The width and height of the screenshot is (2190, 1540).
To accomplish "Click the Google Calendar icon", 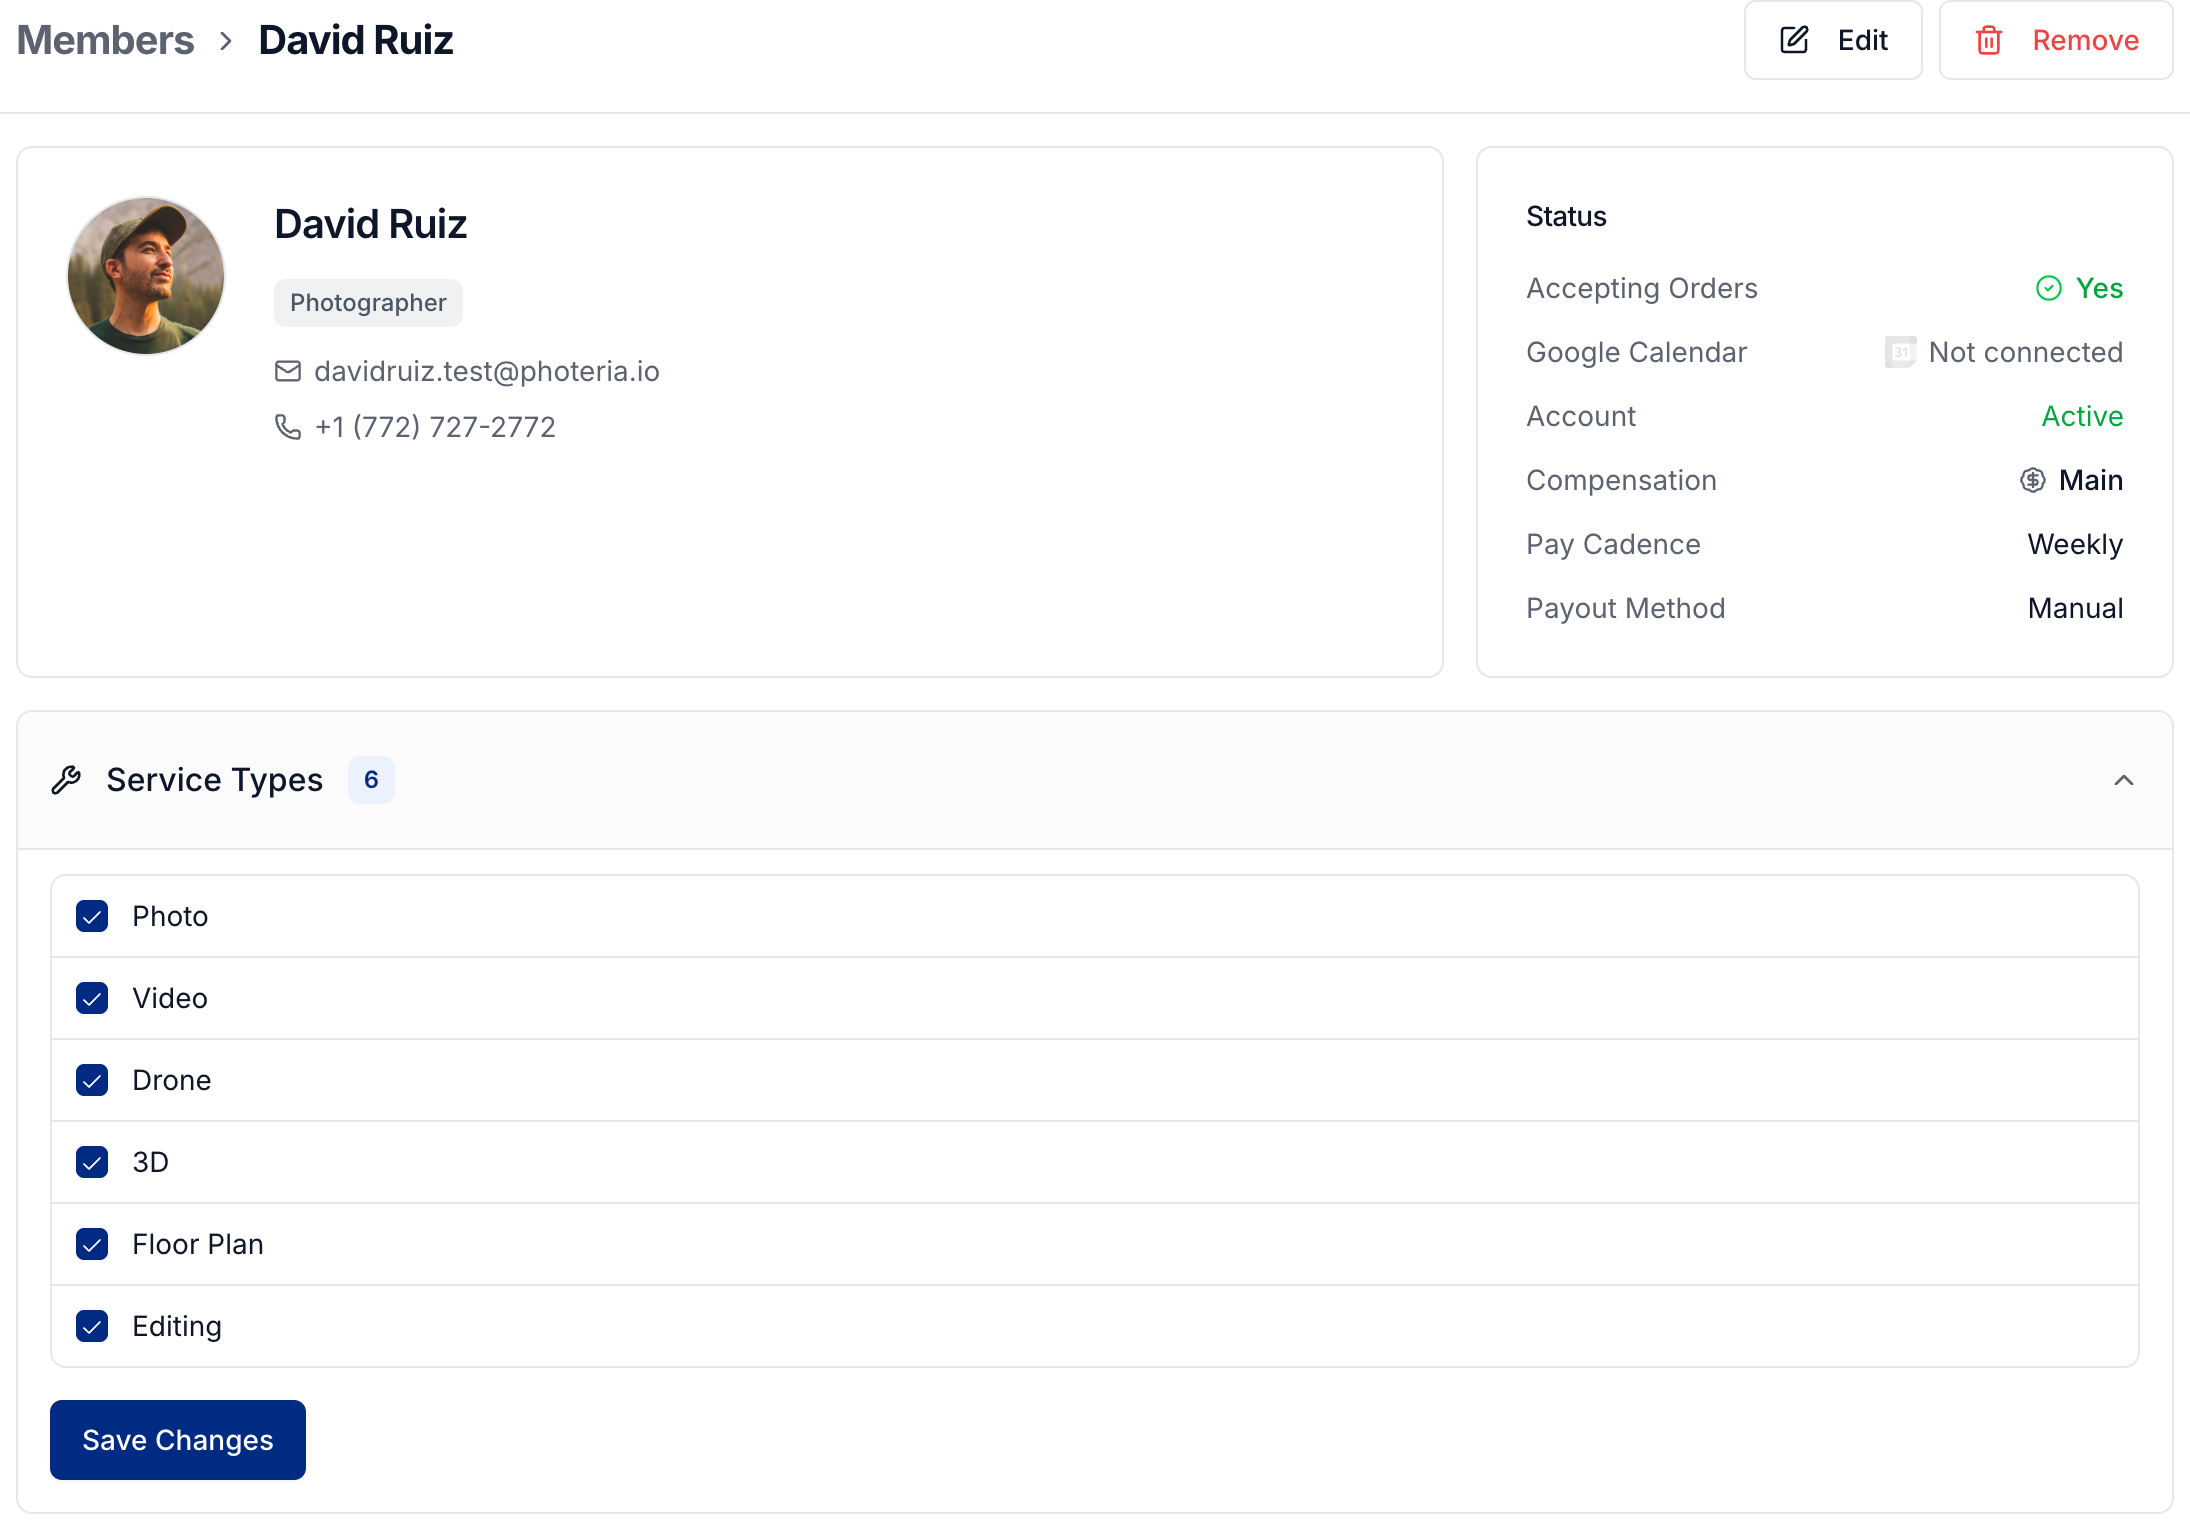I will [x=1900, y=352].
